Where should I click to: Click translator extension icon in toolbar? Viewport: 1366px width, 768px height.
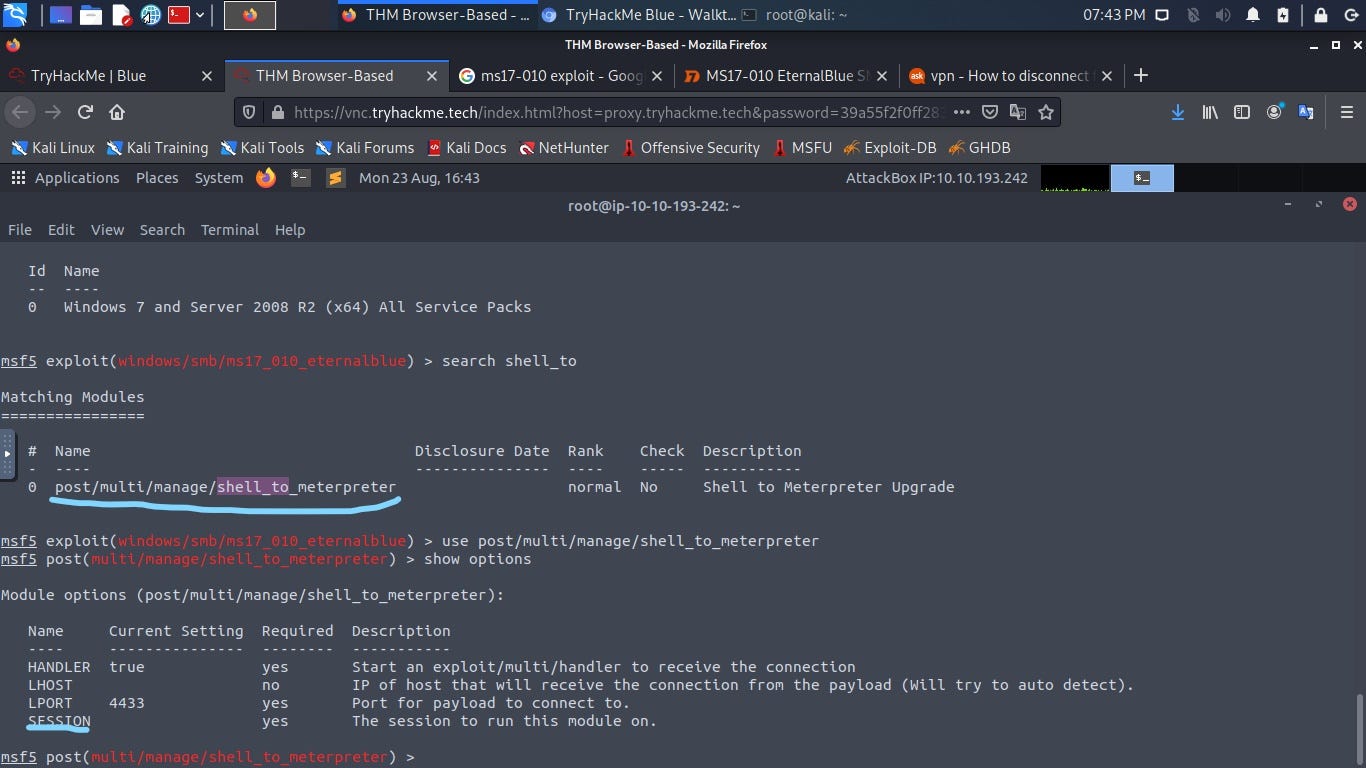click(1305, 112)
